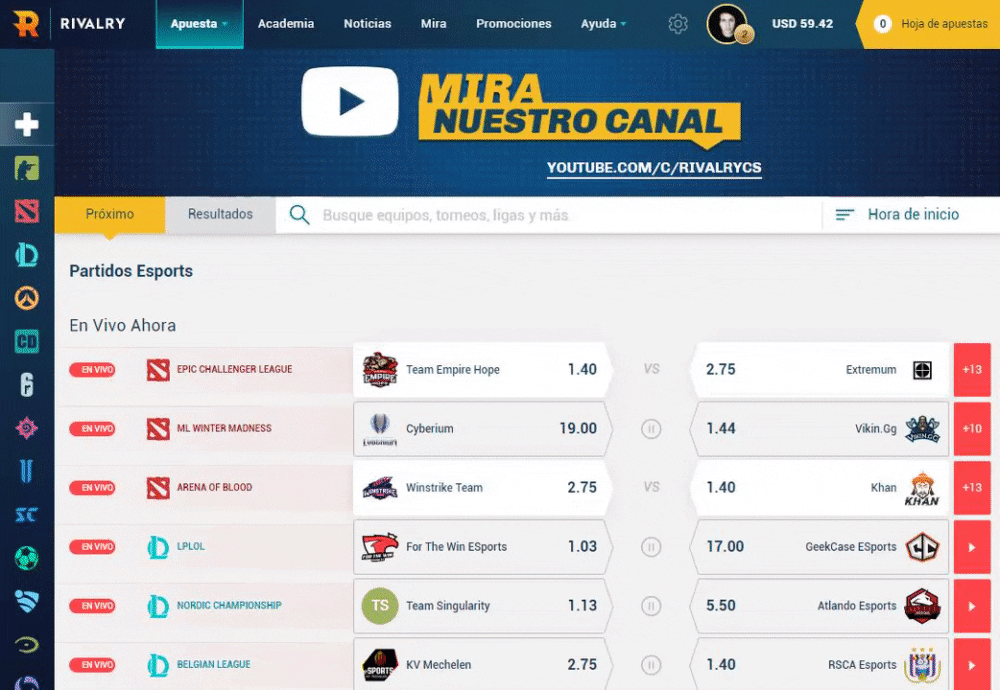Select the soccer ball icon in sidebar
This screenshot has width=1000, height=690.
[x=27, y=559]
